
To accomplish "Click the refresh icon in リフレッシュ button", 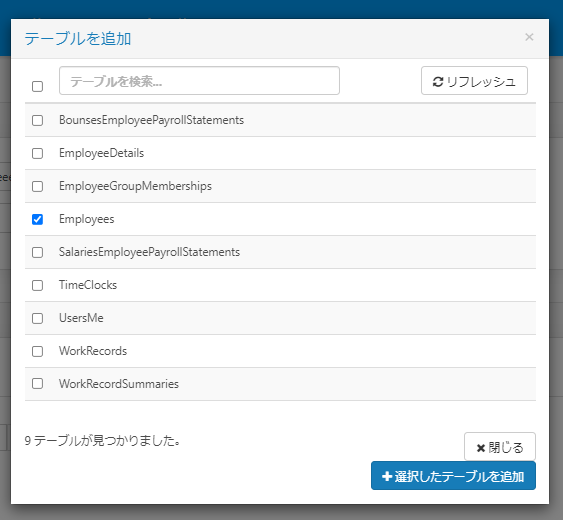I will (438, 82).
